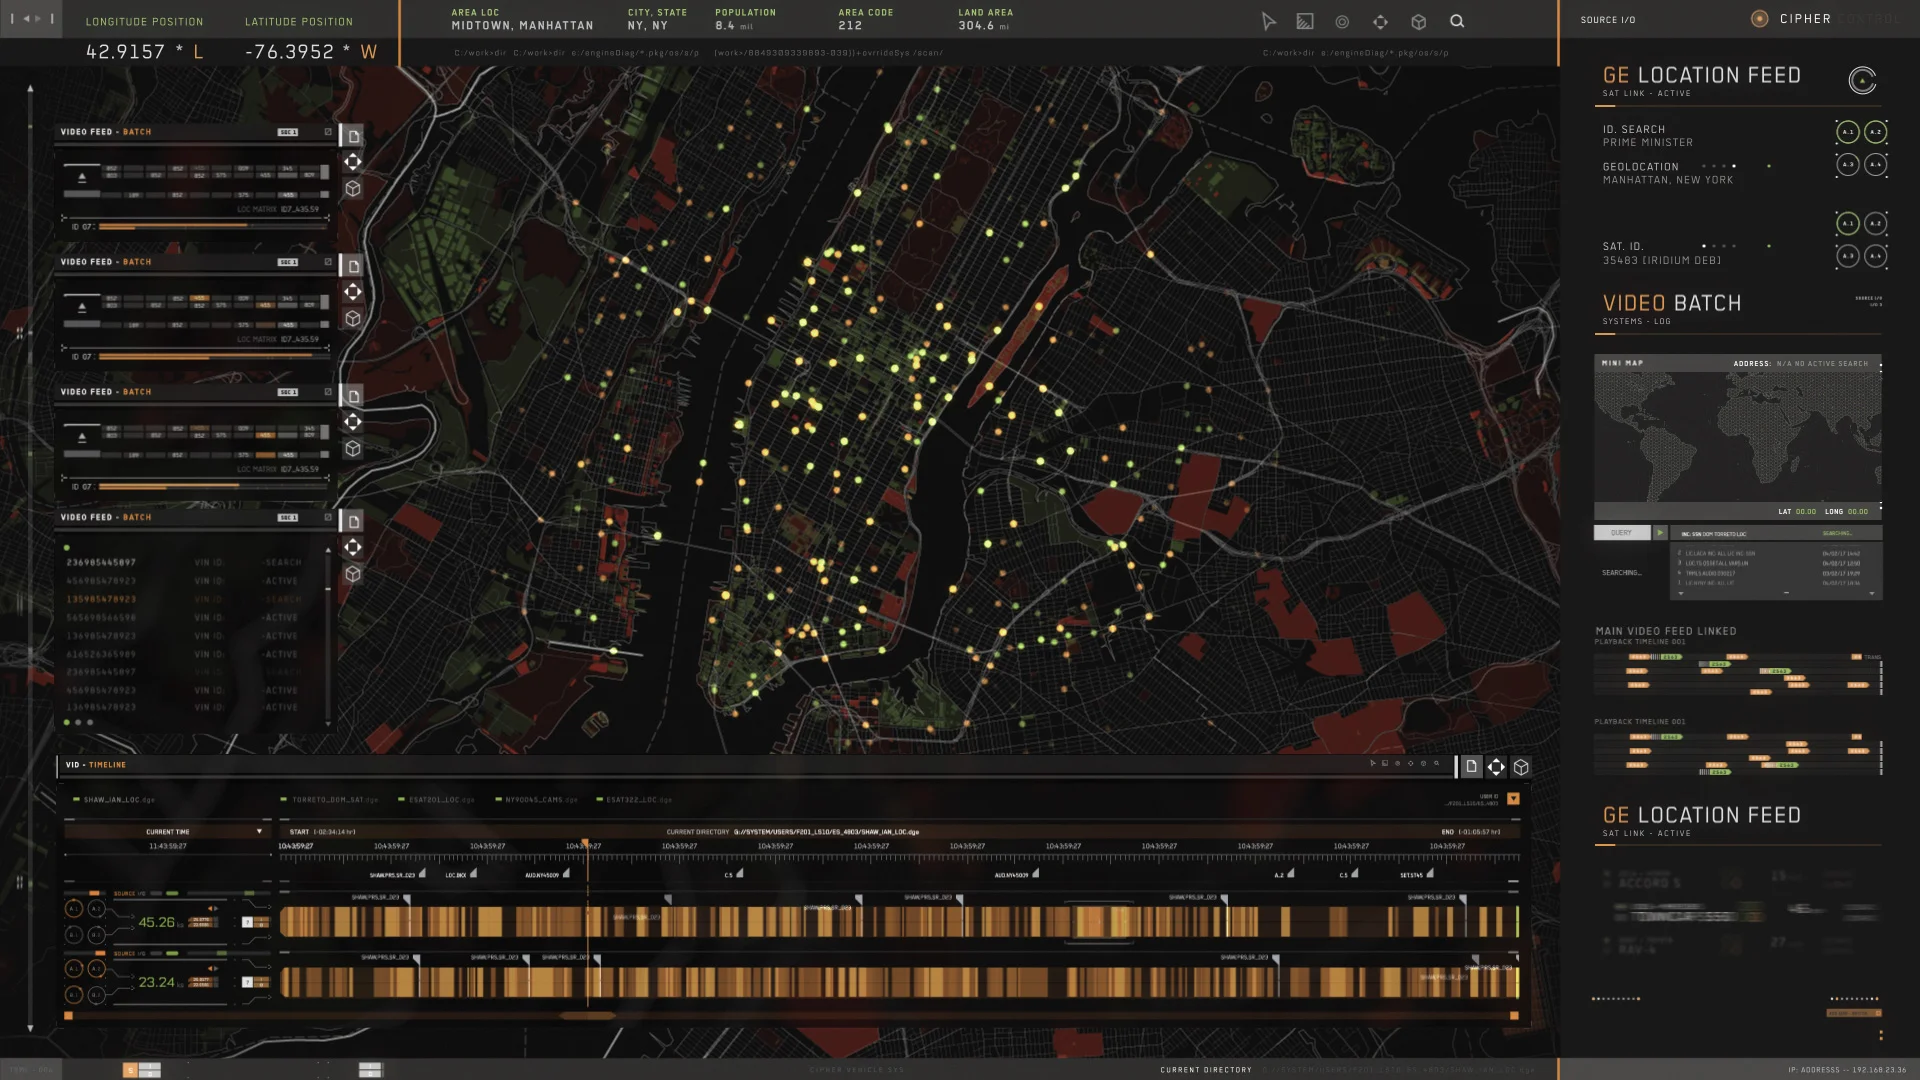Click cube icon beside first Video Feed panel
This screenshot has height=1080, width=1920.
click(353, 188)
